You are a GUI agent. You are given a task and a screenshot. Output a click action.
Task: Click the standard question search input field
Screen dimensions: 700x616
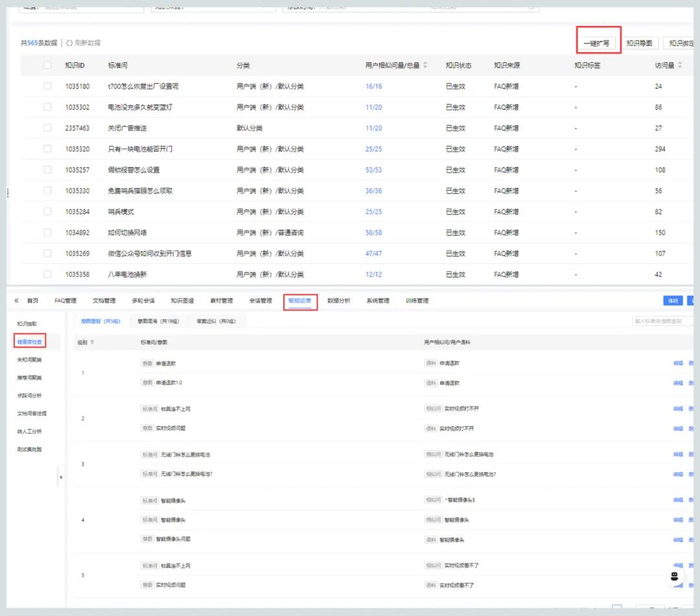pos(662,321)
